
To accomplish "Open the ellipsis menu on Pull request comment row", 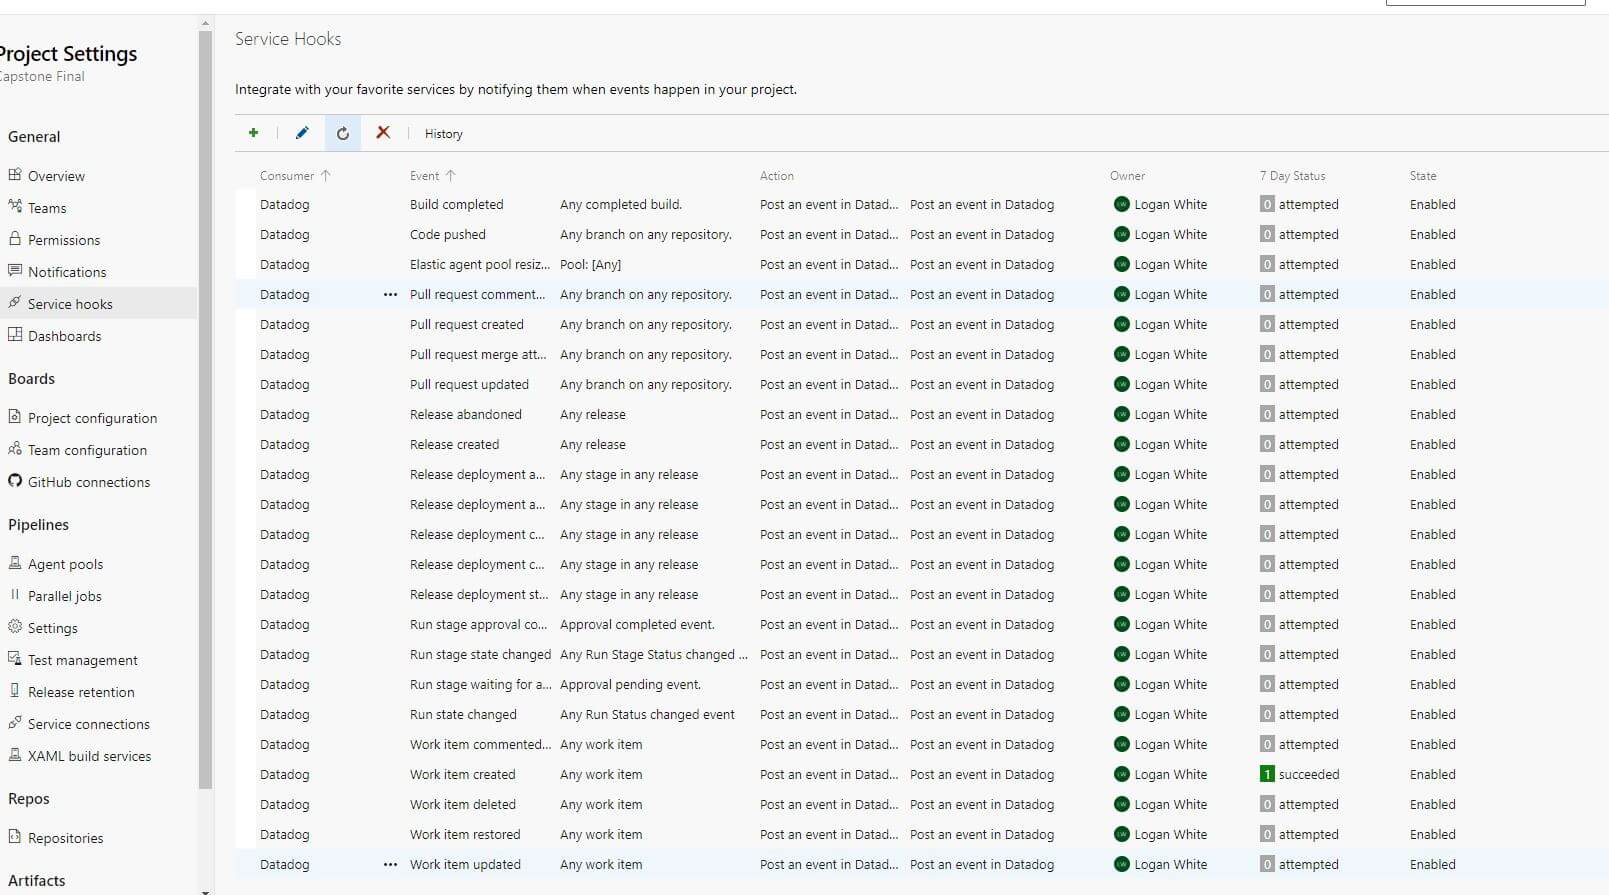I will click(390, 295).
